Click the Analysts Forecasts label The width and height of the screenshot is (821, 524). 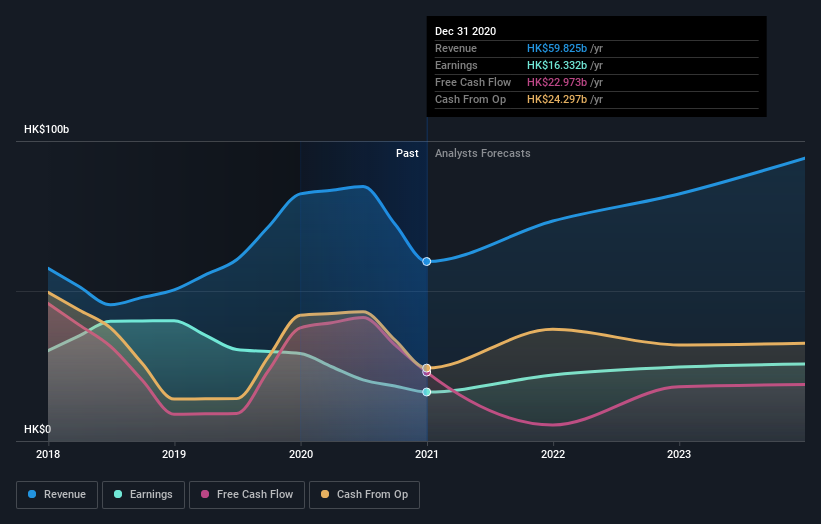pos(483,153)
